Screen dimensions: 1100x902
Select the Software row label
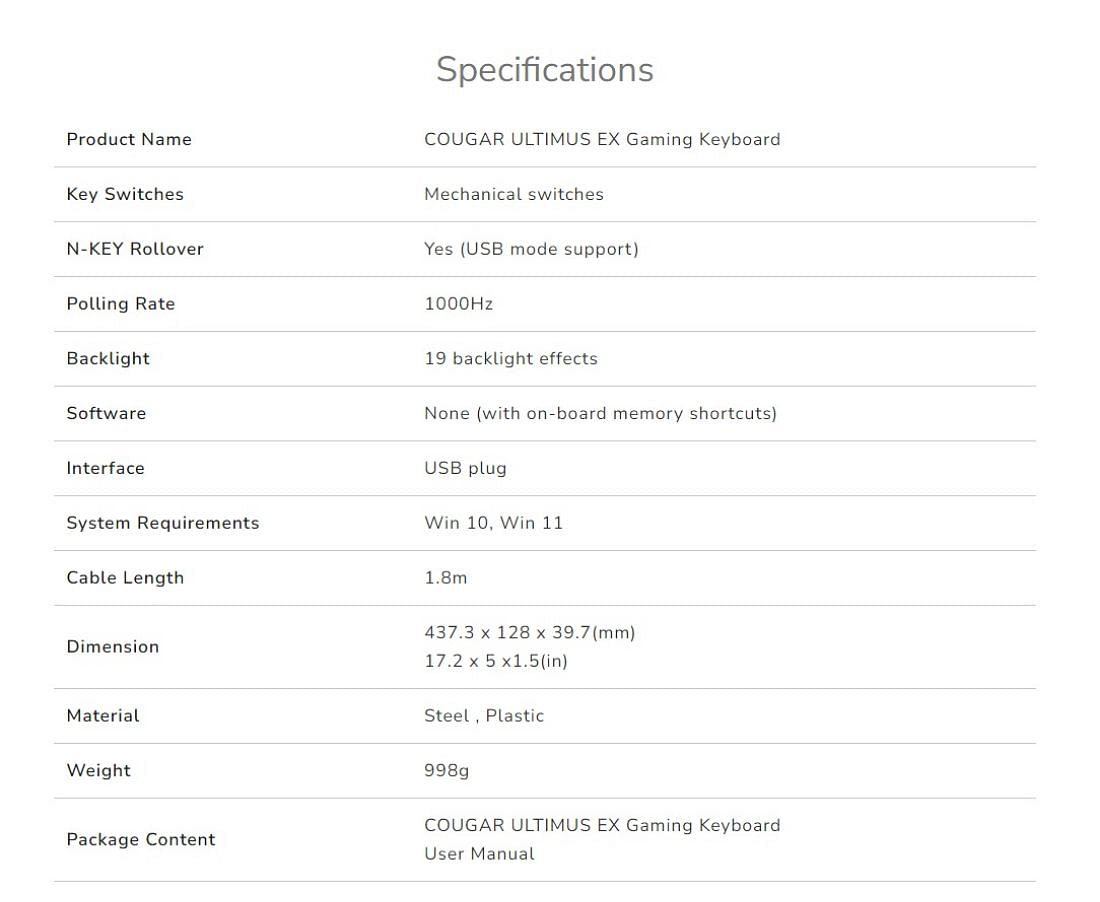(106, 413)
